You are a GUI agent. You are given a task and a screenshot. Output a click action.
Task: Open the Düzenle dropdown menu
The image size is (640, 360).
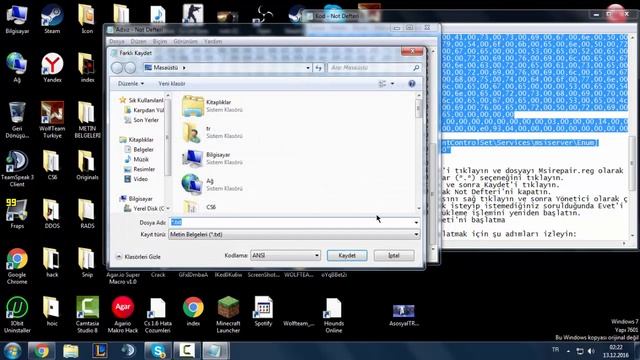coord(131,84)
